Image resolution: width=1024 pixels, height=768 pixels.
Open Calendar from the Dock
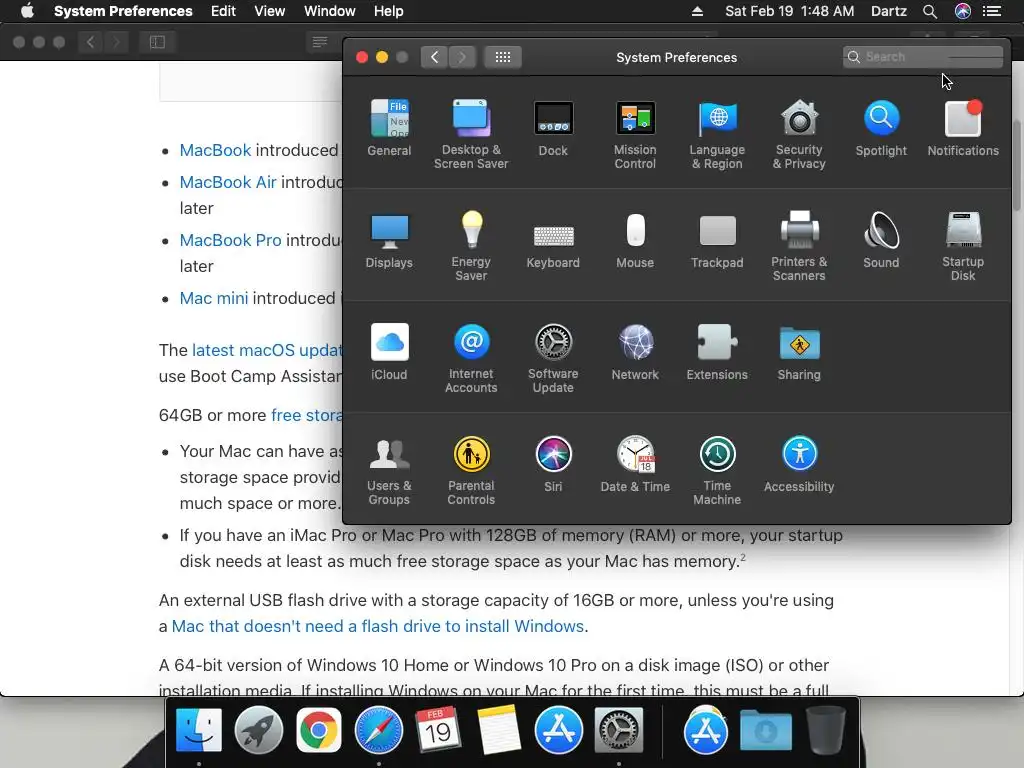438,730
